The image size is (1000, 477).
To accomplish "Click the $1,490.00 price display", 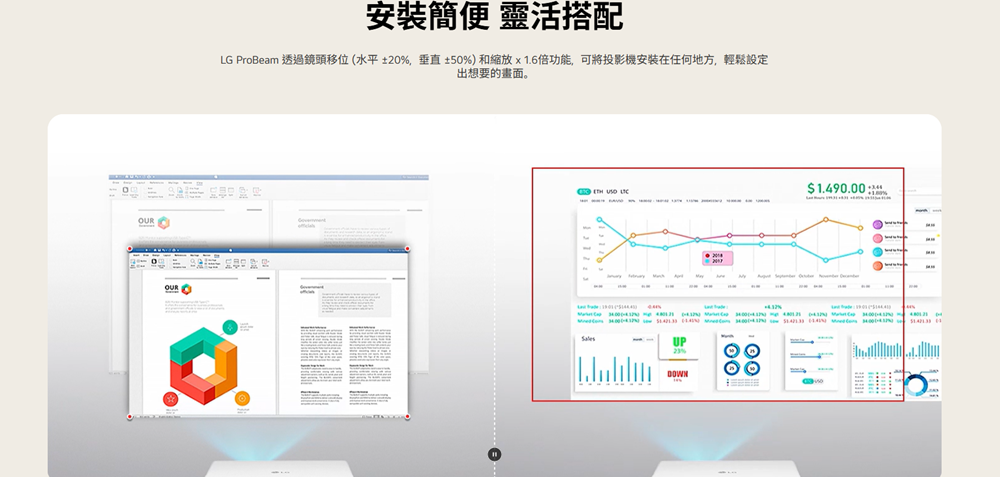I will 836,189.
